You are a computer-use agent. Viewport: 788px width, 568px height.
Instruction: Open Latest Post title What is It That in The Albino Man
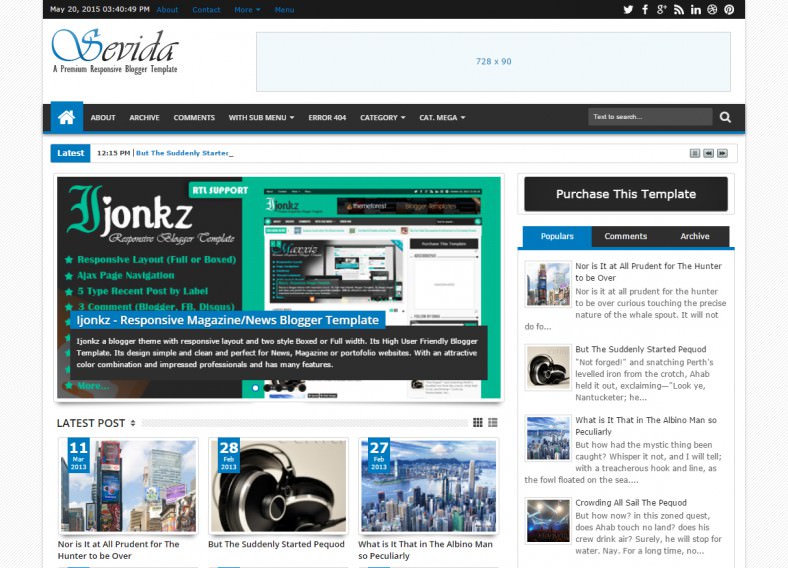click(425, 550)
